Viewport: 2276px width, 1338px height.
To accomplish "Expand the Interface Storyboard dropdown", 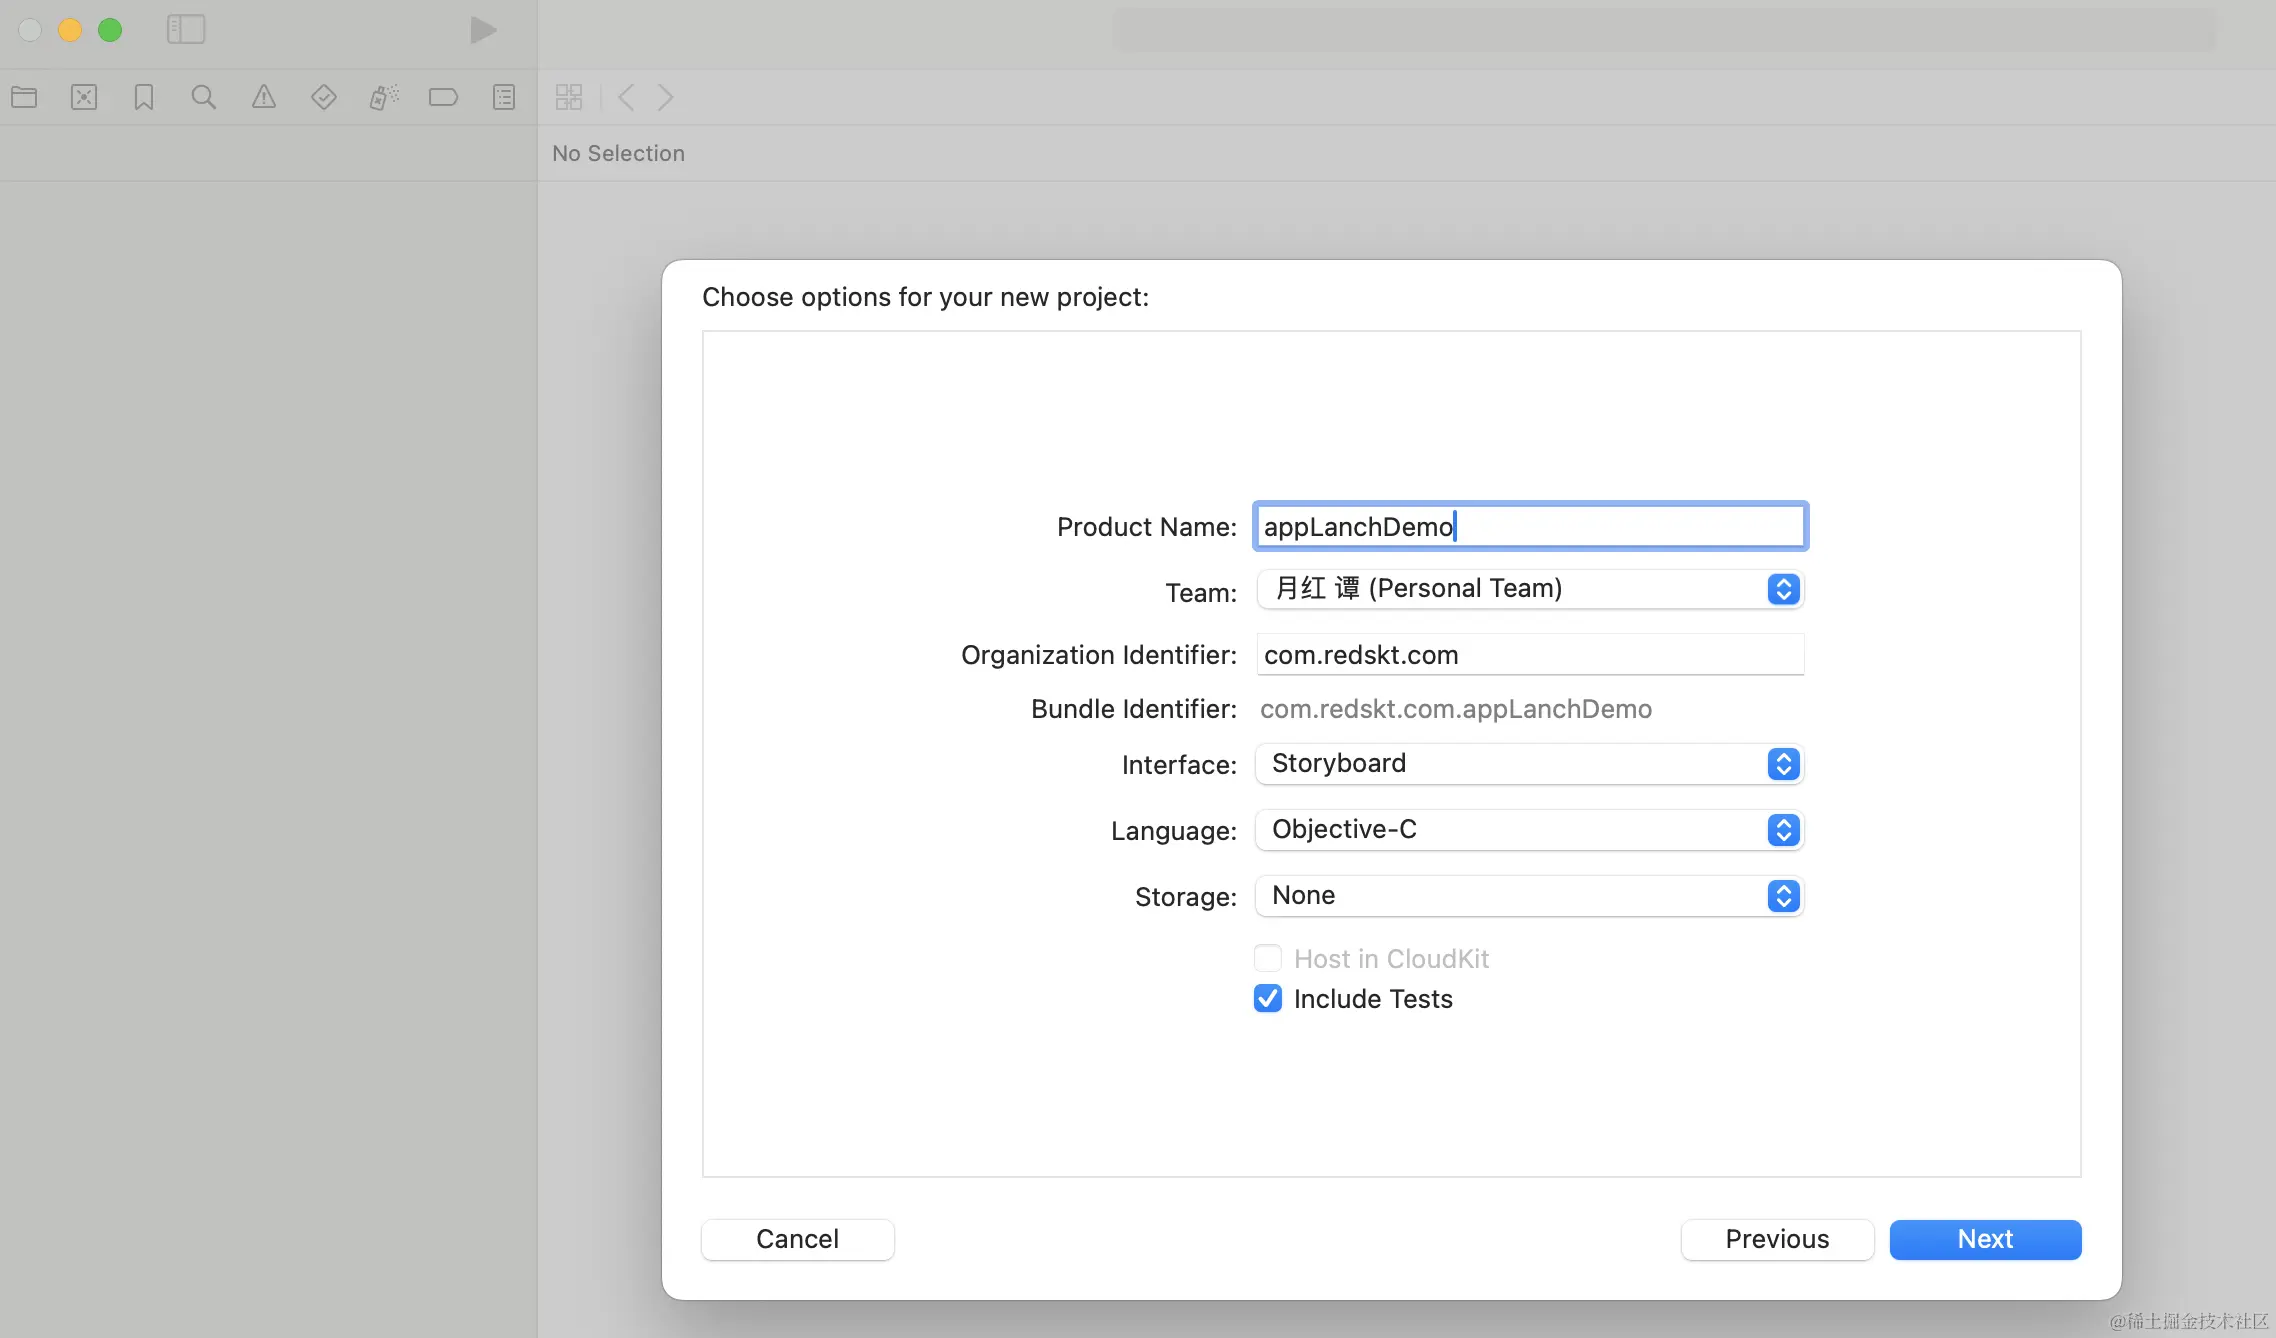I will pyautogui.click(x=1529, y=764).
